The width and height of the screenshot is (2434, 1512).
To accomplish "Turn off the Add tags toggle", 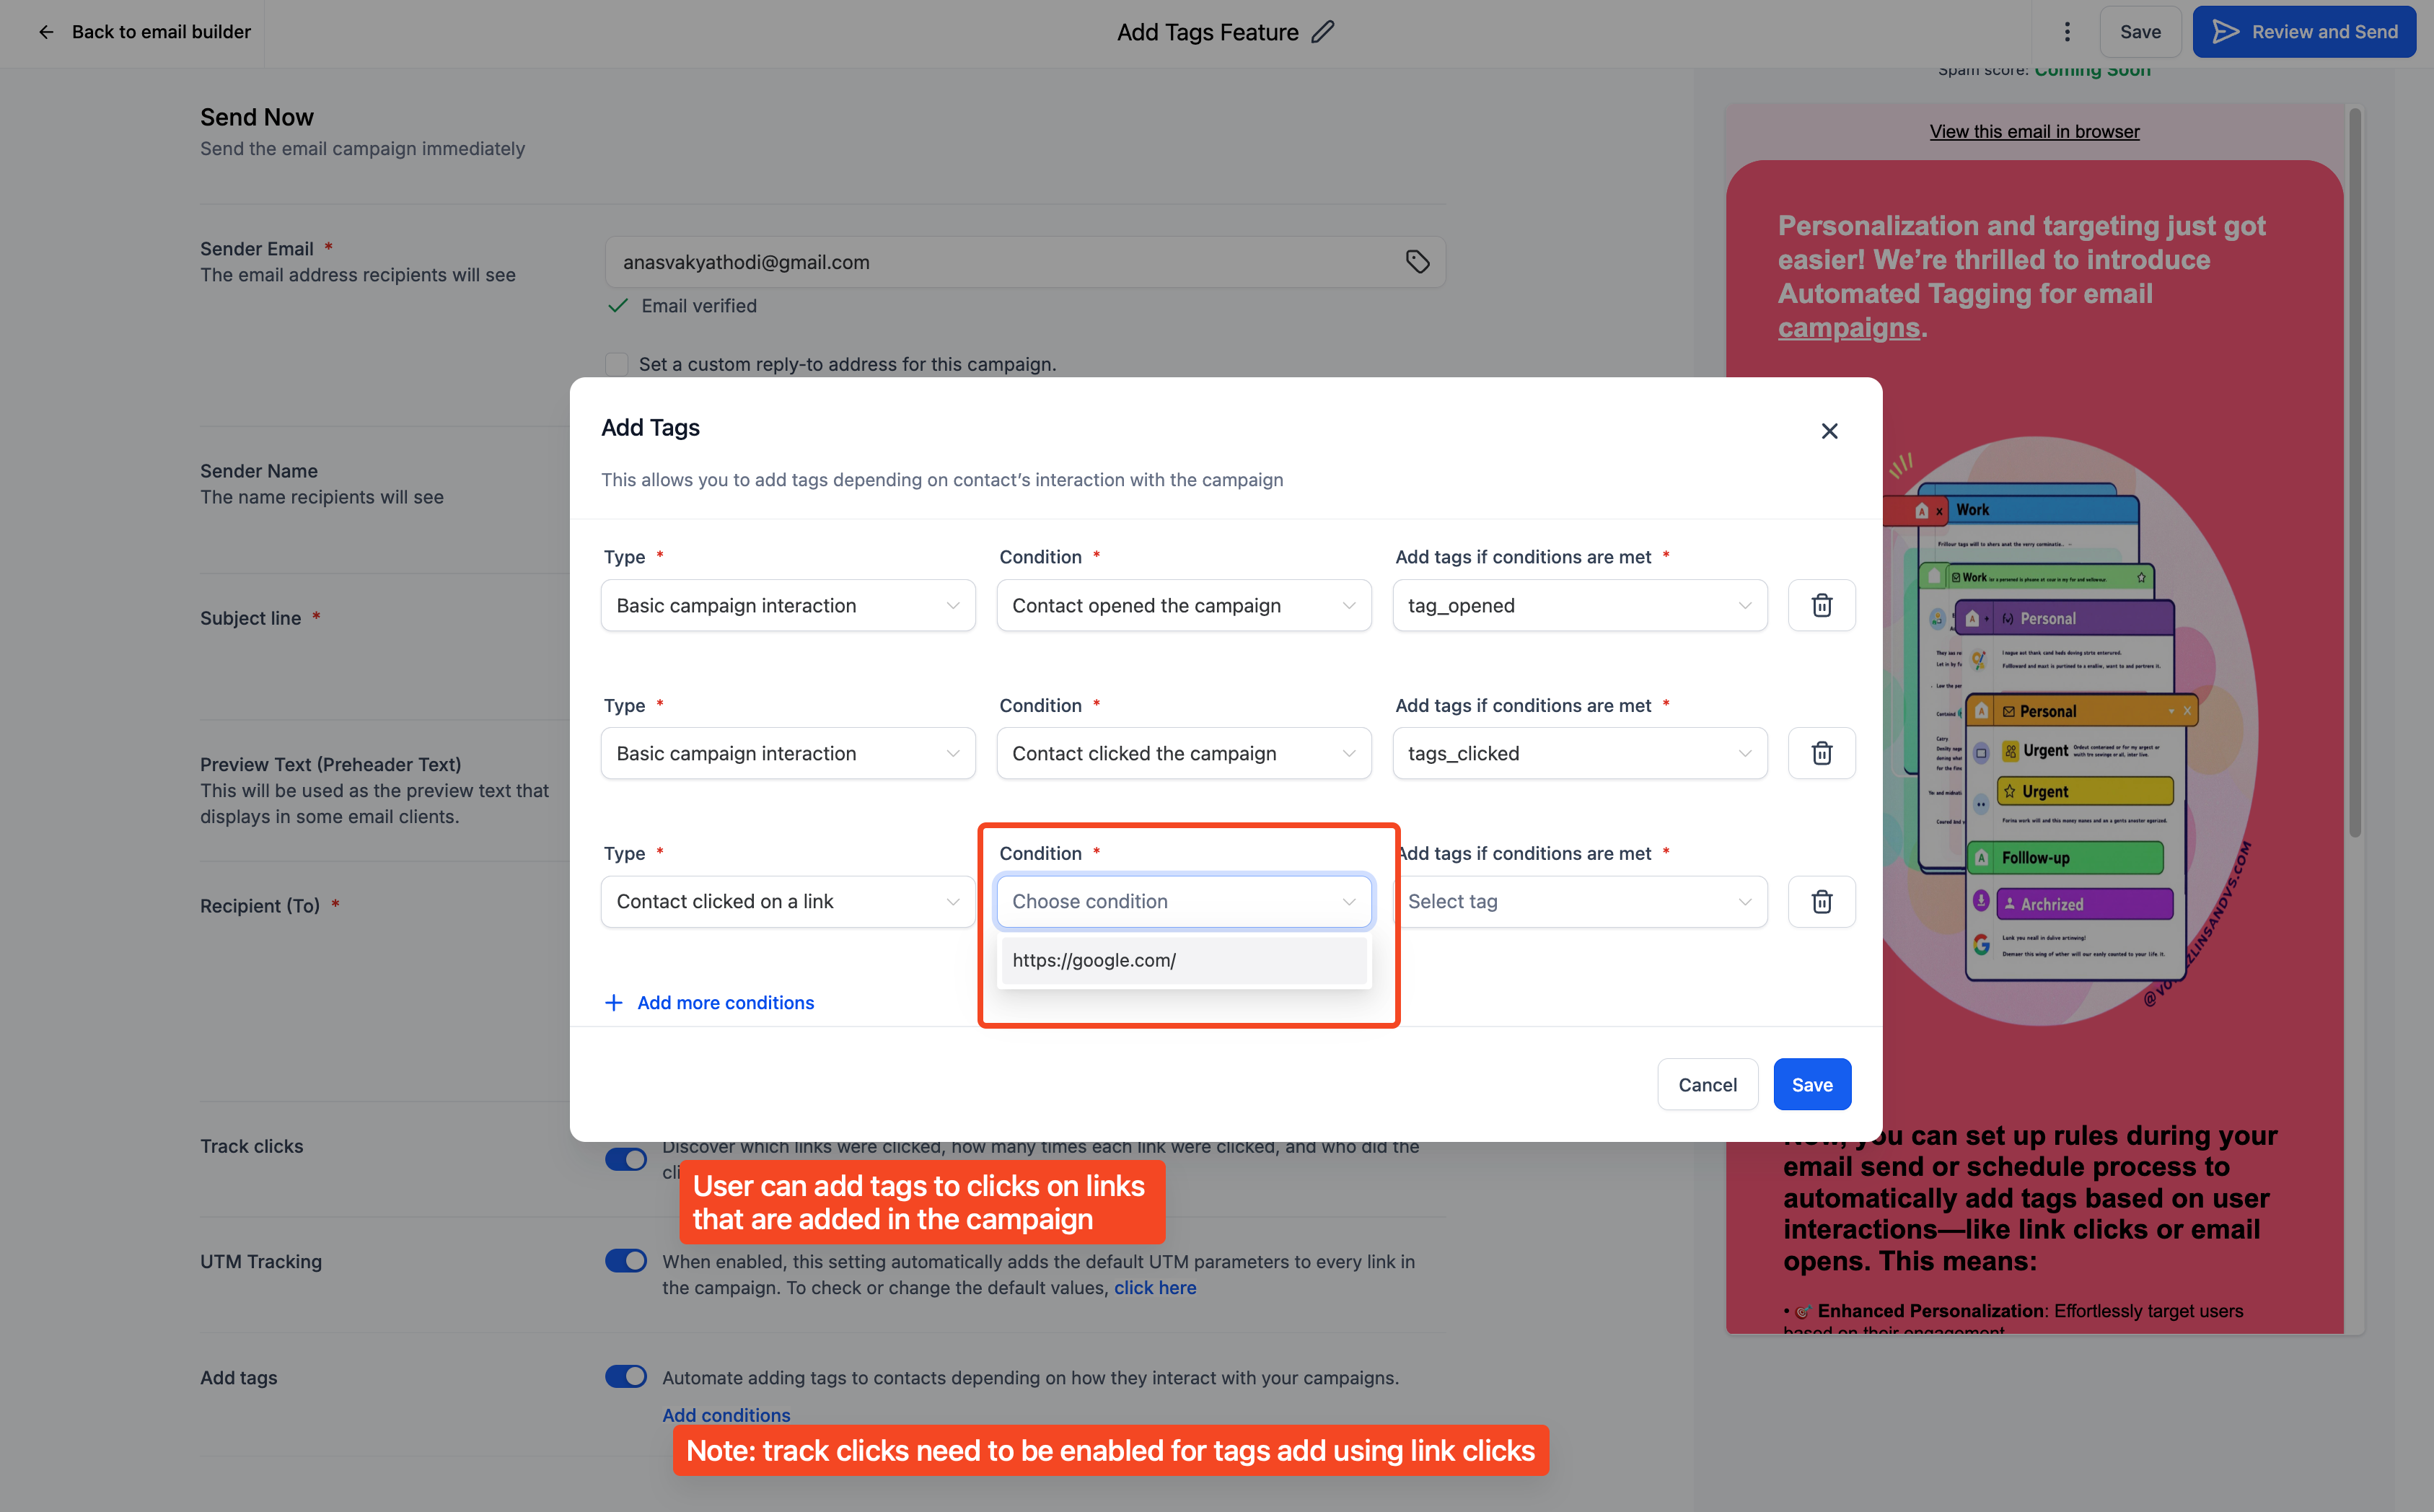I will [x=626, y=1376].
